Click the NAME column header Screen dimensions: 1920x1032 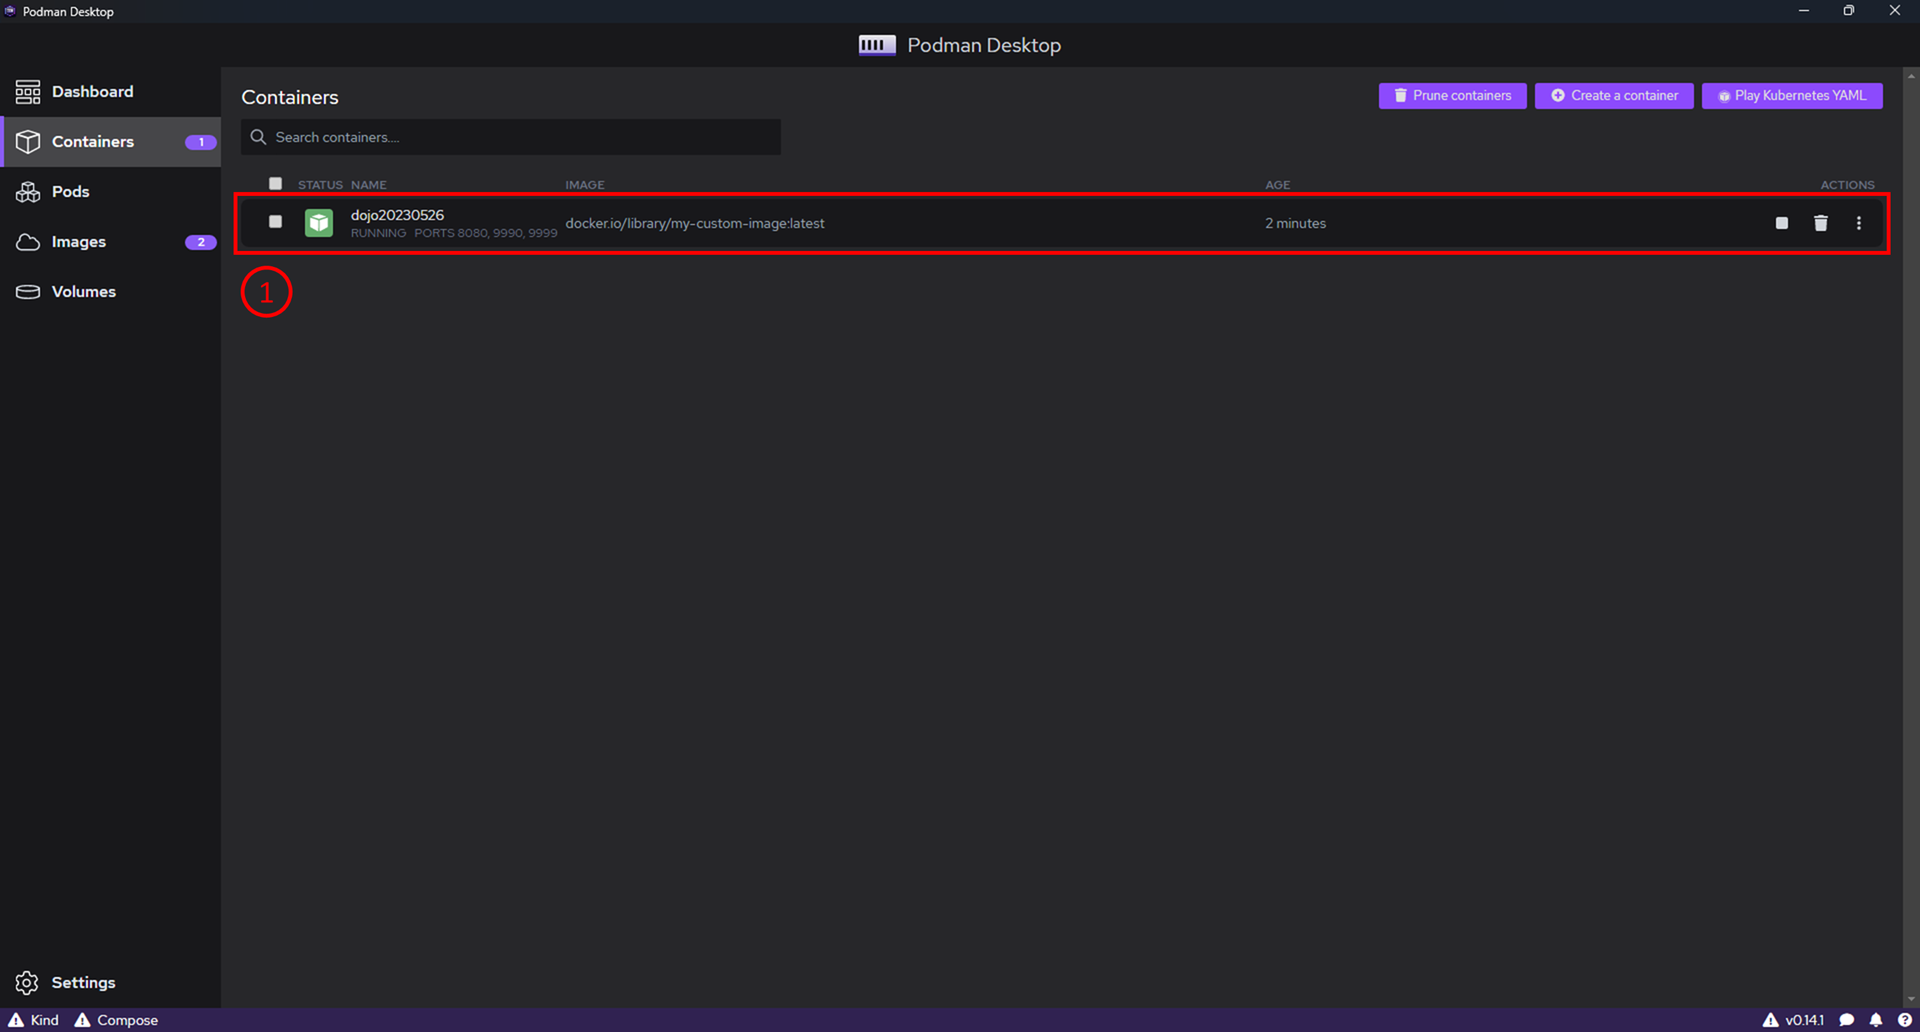tap(369, 185)
